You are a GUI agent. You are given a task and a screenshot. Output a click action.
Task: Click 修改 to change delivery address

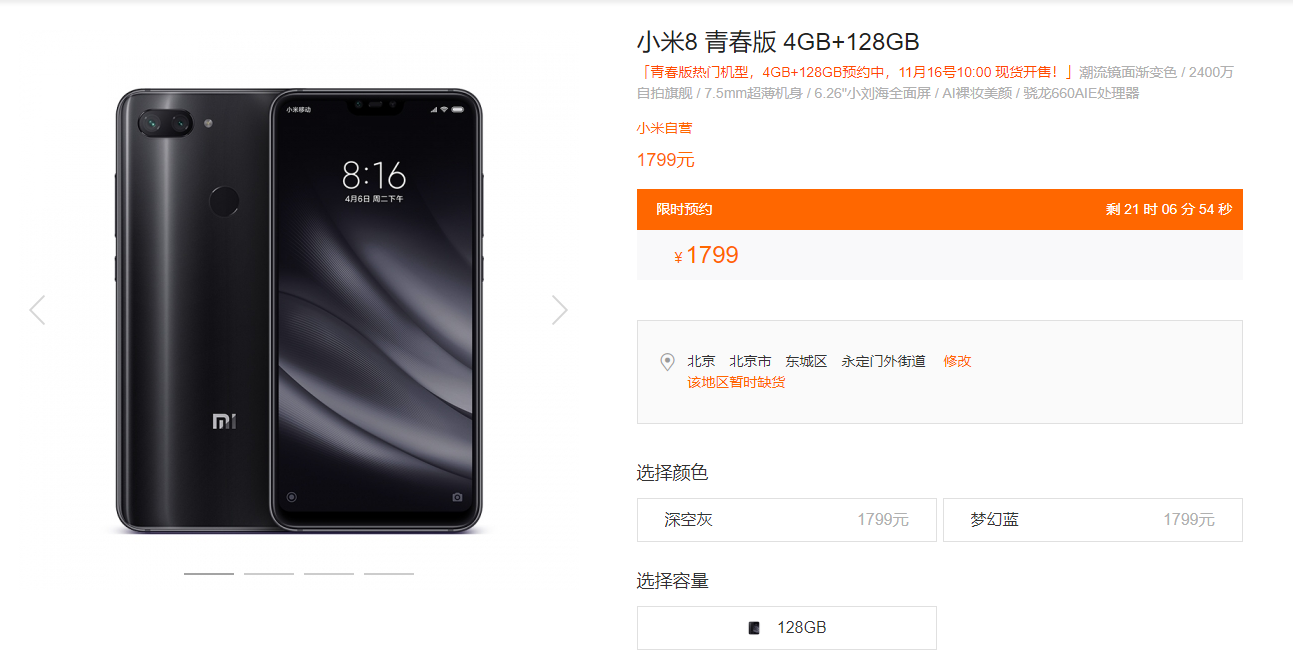click(957, 361)
